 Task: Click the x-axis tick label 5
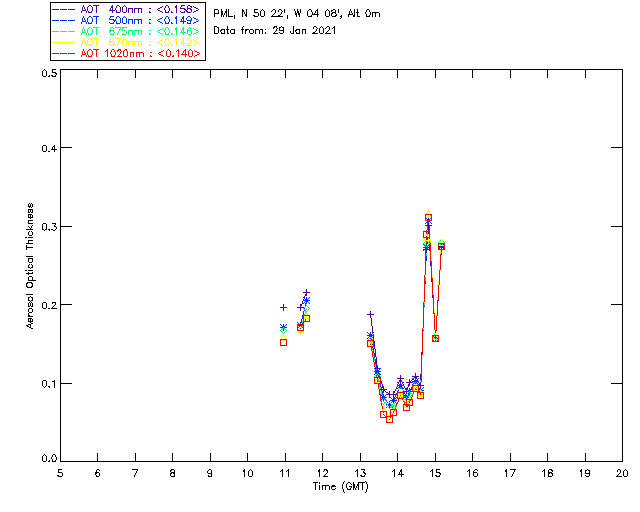coord(60,473)
